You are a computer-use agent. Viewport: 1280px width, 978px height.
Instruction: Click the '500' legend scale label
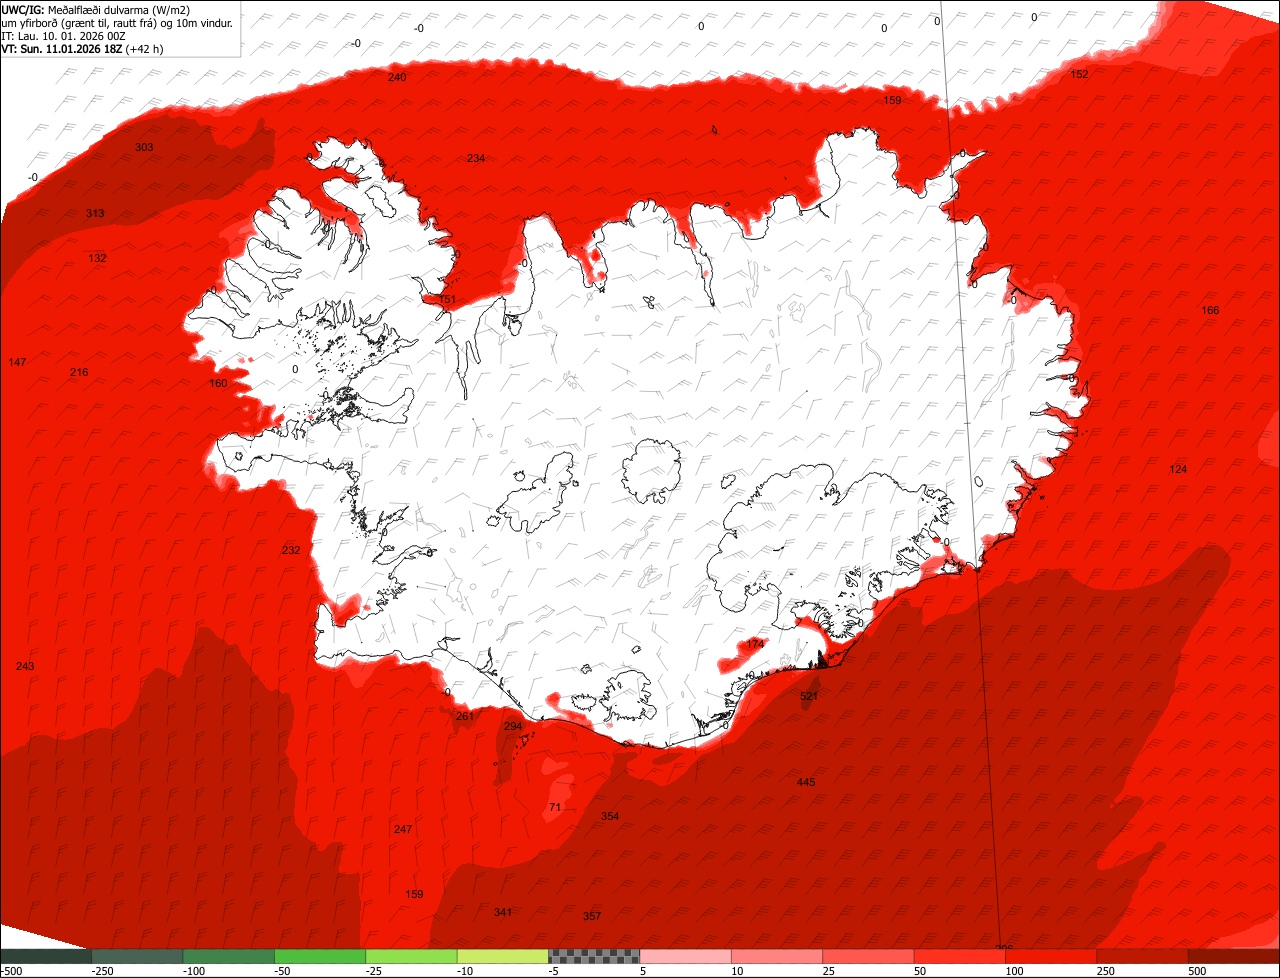click(x=1198, y=971)
